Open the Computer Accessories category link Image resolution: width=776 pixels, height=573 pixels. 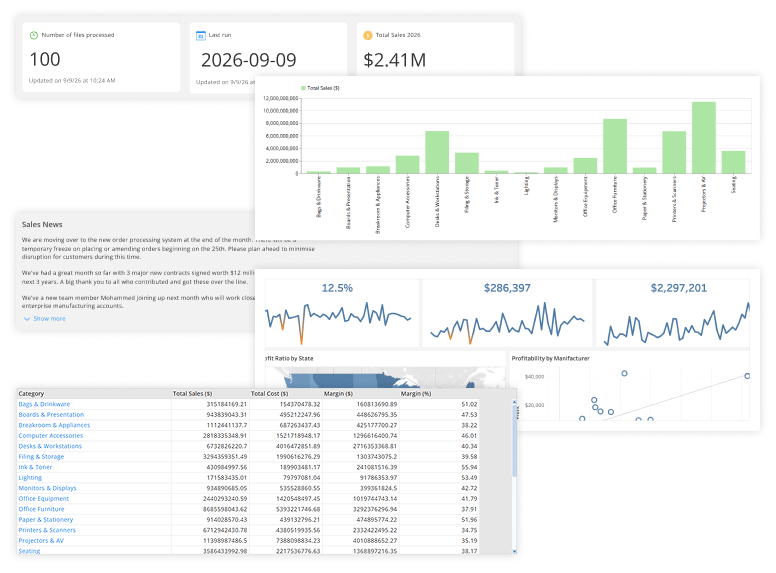[50, 435]
